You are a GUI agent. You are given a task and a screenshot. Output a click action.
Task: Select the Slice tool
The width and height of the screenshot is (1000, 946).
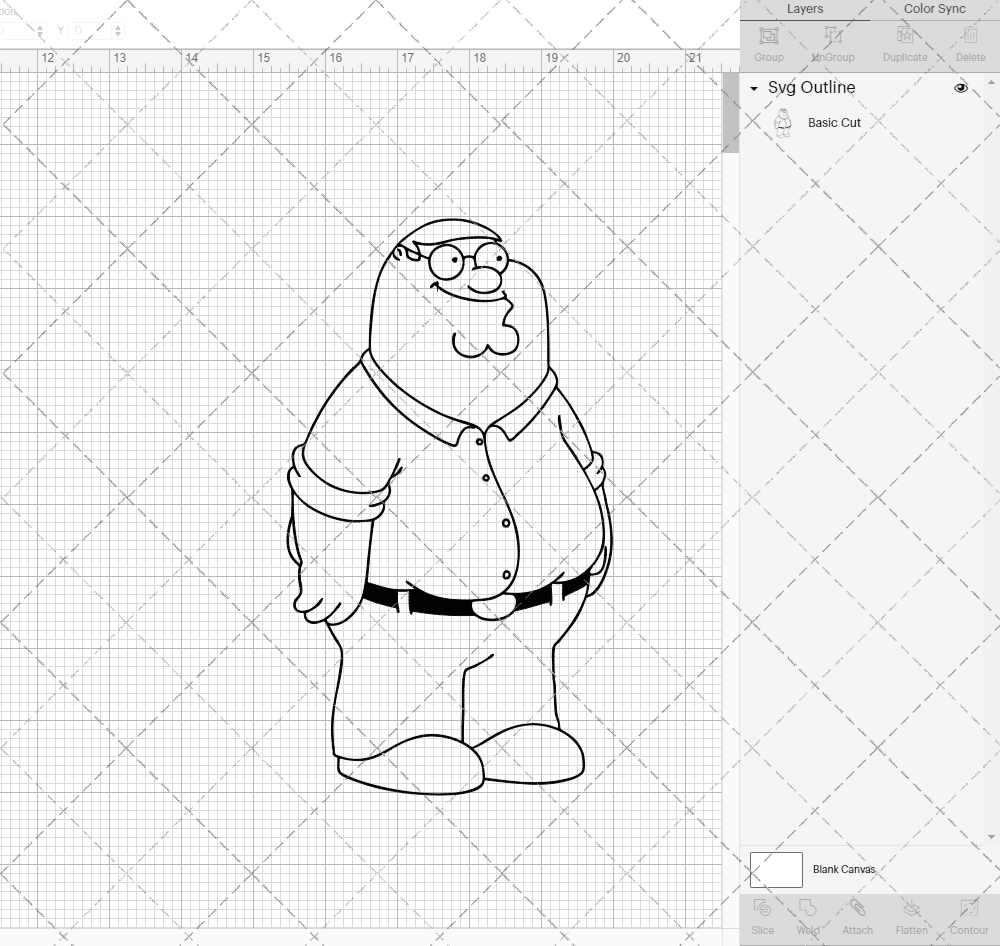[763, 915]
